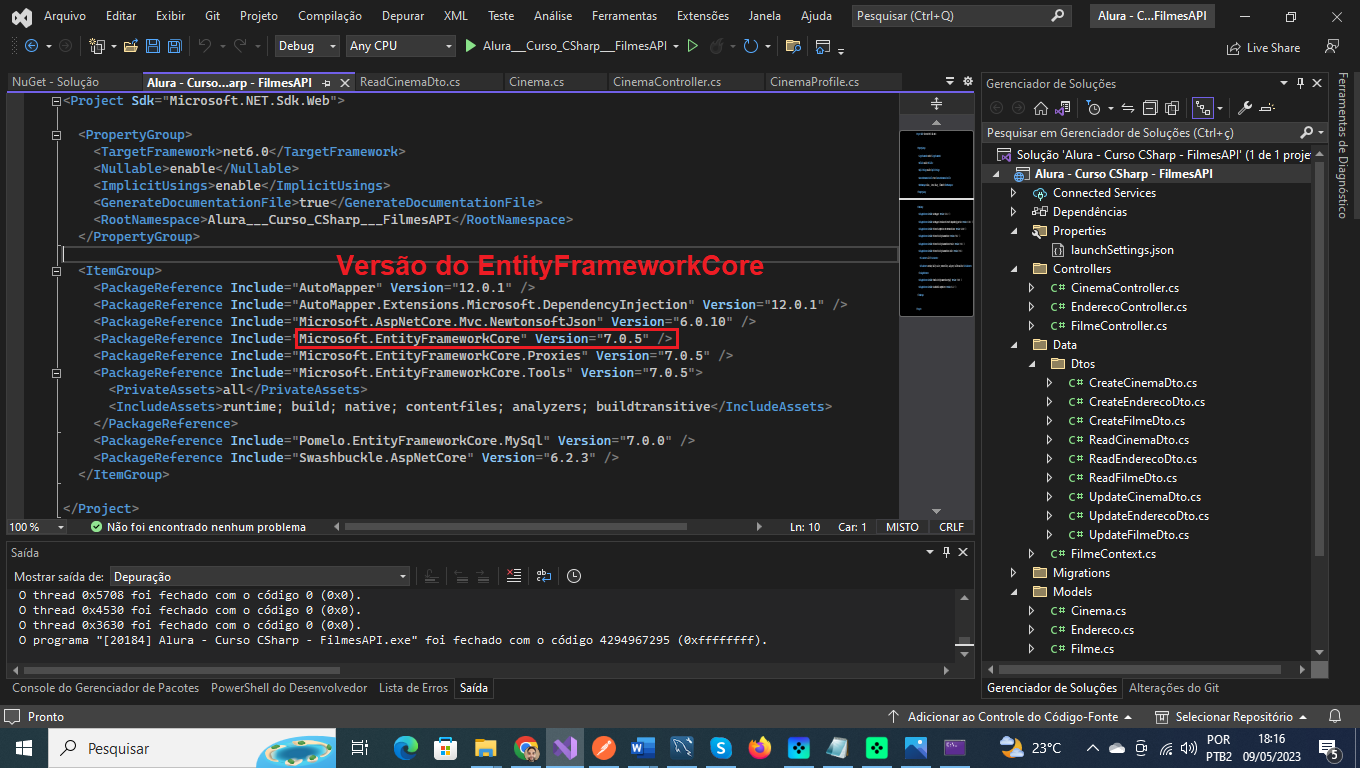Viewport: 1360px width, 768px height.
Task: Click Sync with Active Document arrows icon
Action: (x=1128, y=108)
